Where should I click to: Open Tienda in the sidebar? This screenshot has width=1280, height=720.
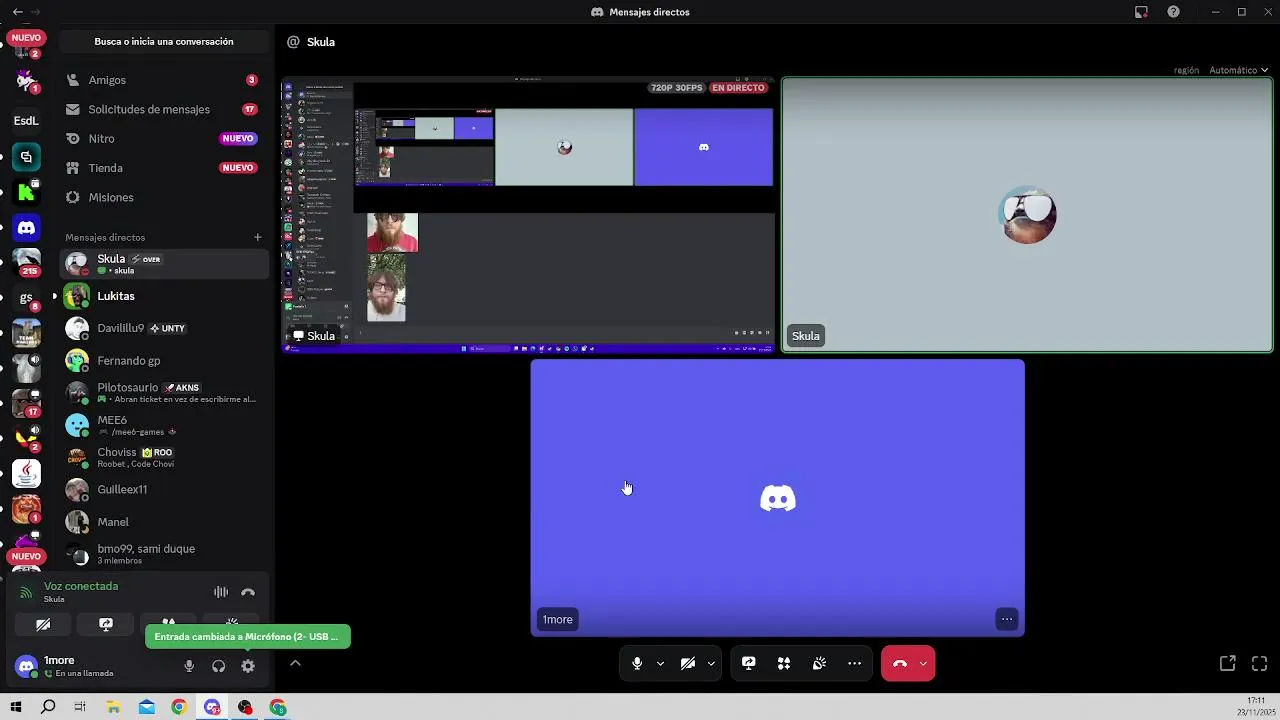163,168
